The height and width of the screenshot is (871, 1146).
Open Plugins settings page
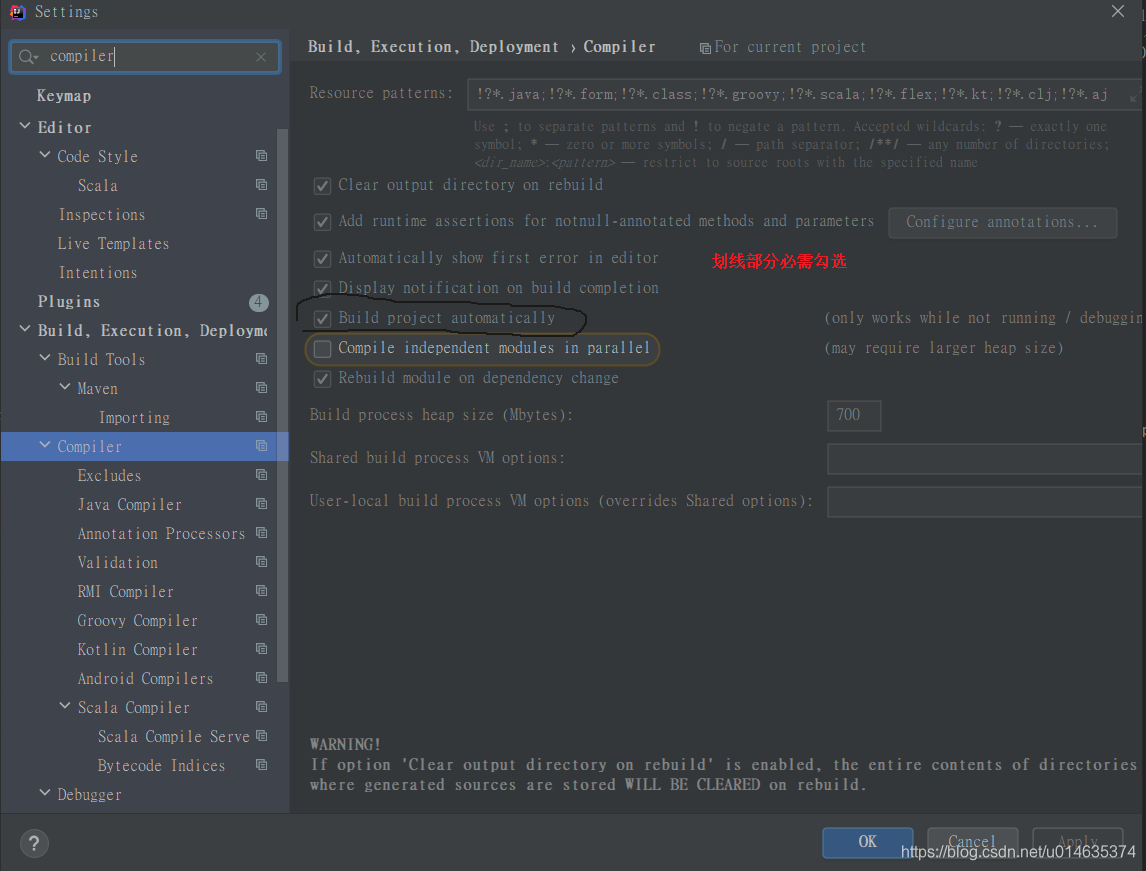(69, 302)
